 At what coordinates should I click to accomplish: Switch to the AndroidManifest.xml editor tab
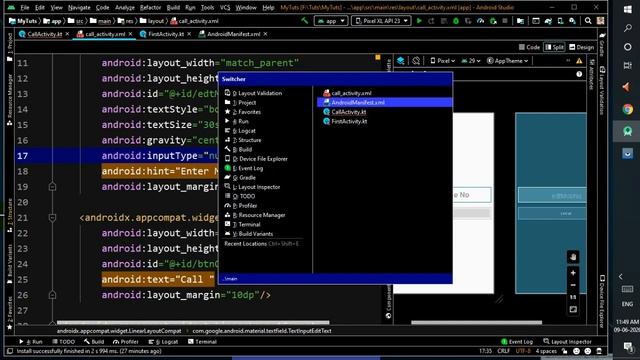(x=233, y=34)
